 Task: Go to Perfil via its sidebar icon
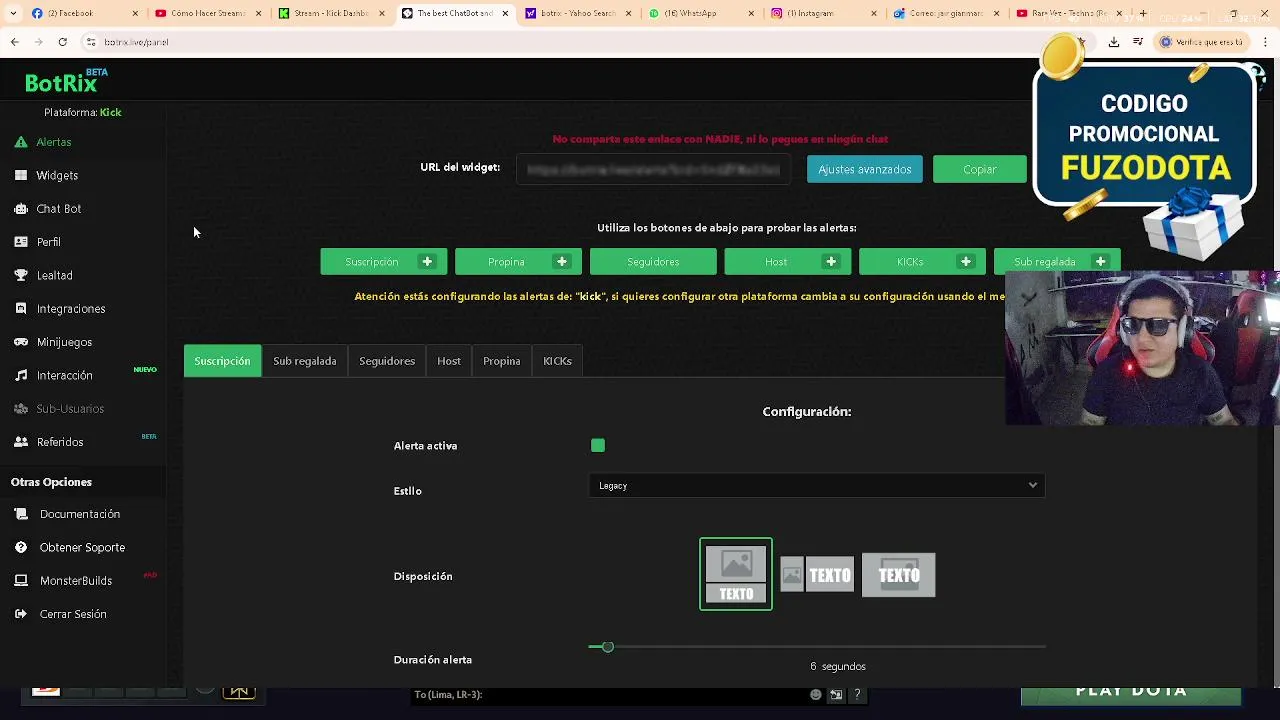pyautogui.click(x=21, y=242)
